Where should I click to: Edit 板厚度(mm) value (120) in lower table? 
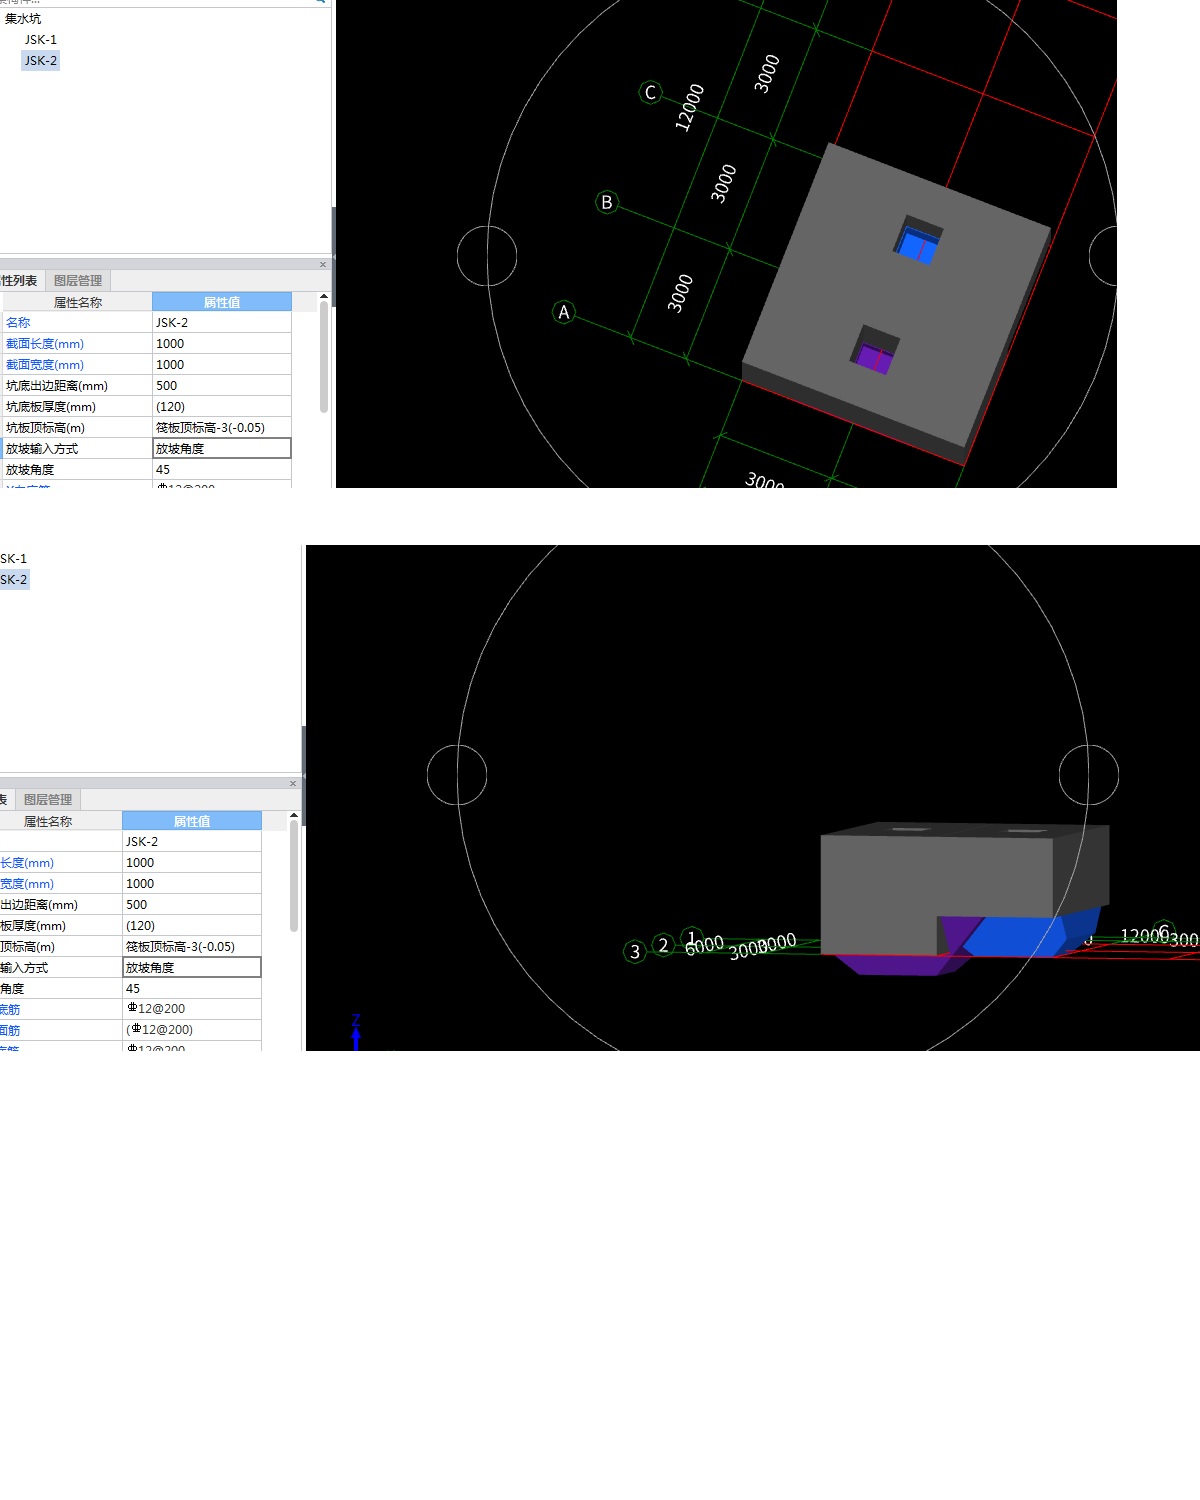click(192, 926)
